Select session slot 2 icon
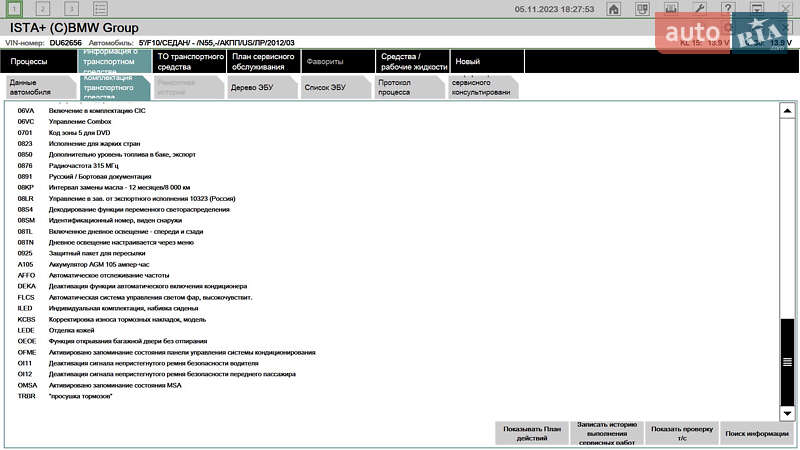Screen dimensions: 800x450 [x=43, y=9]
